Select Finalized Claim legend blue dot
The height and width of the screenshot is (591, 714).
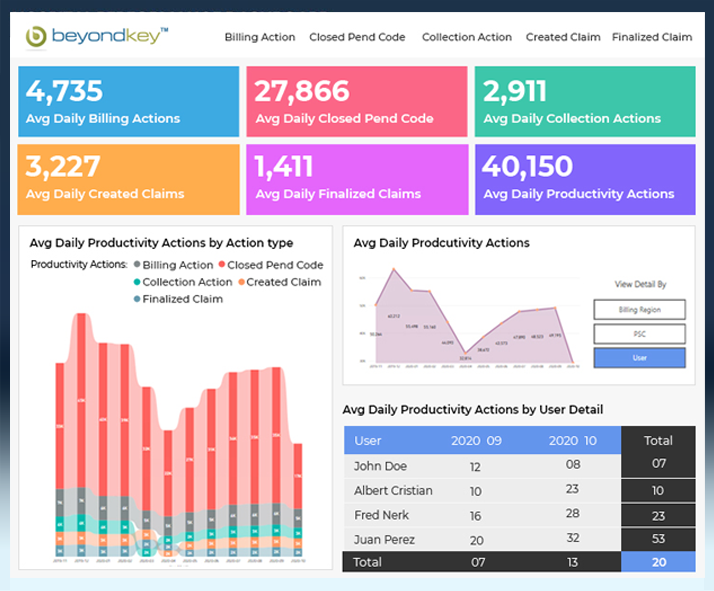click(136, 299)
